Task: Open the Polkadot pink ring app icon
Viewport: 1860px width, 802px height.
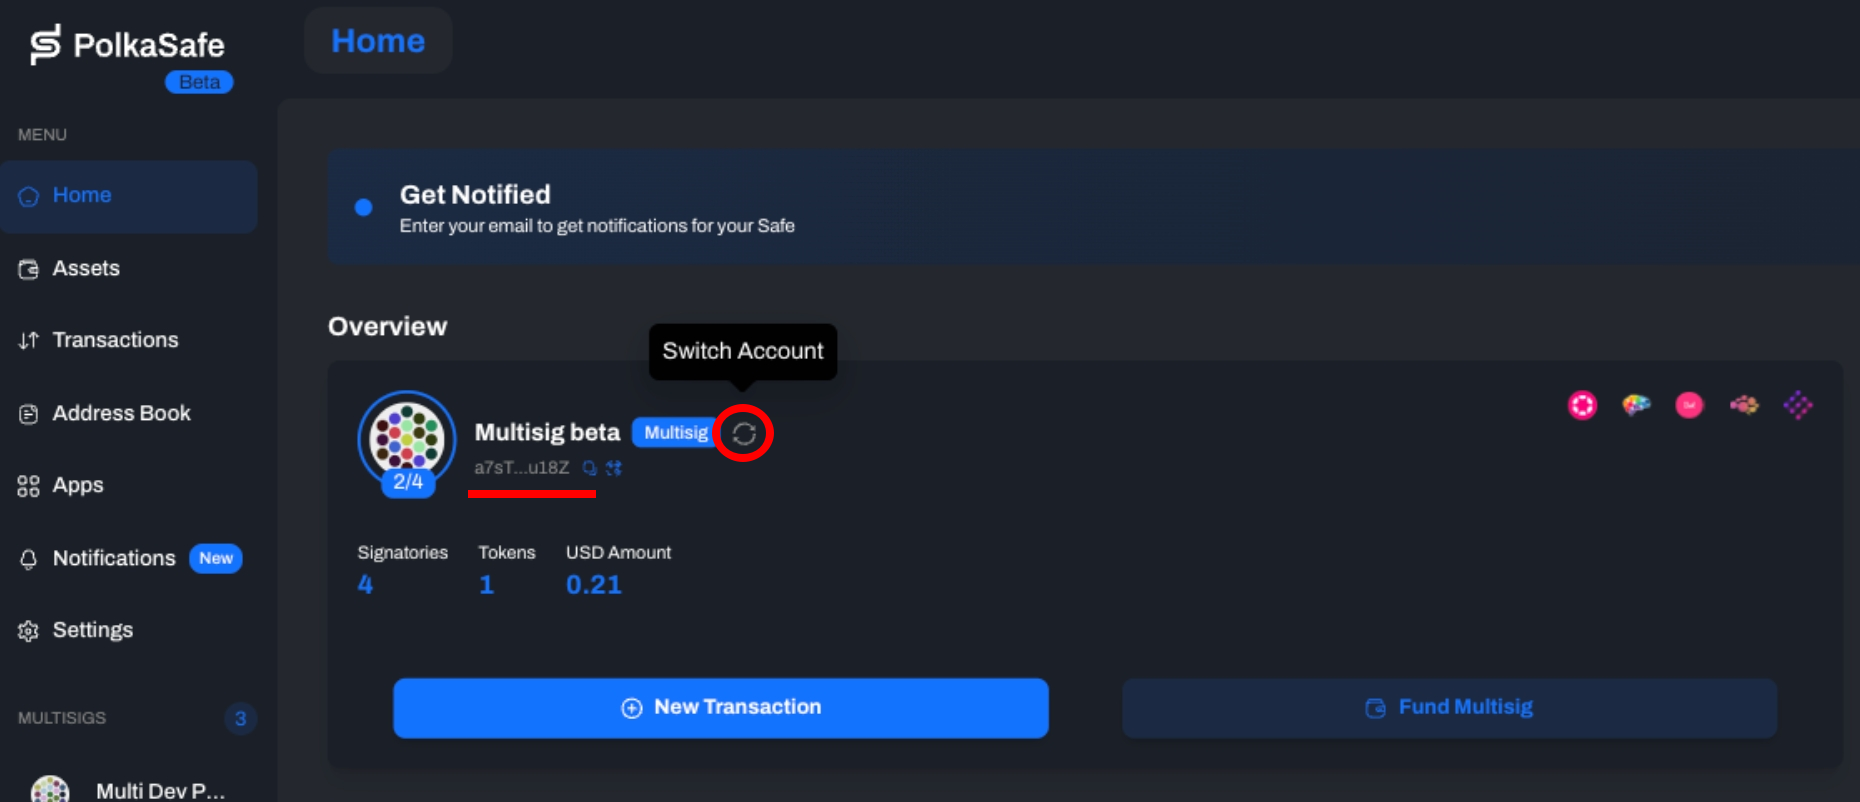Action: (1582, 405)
